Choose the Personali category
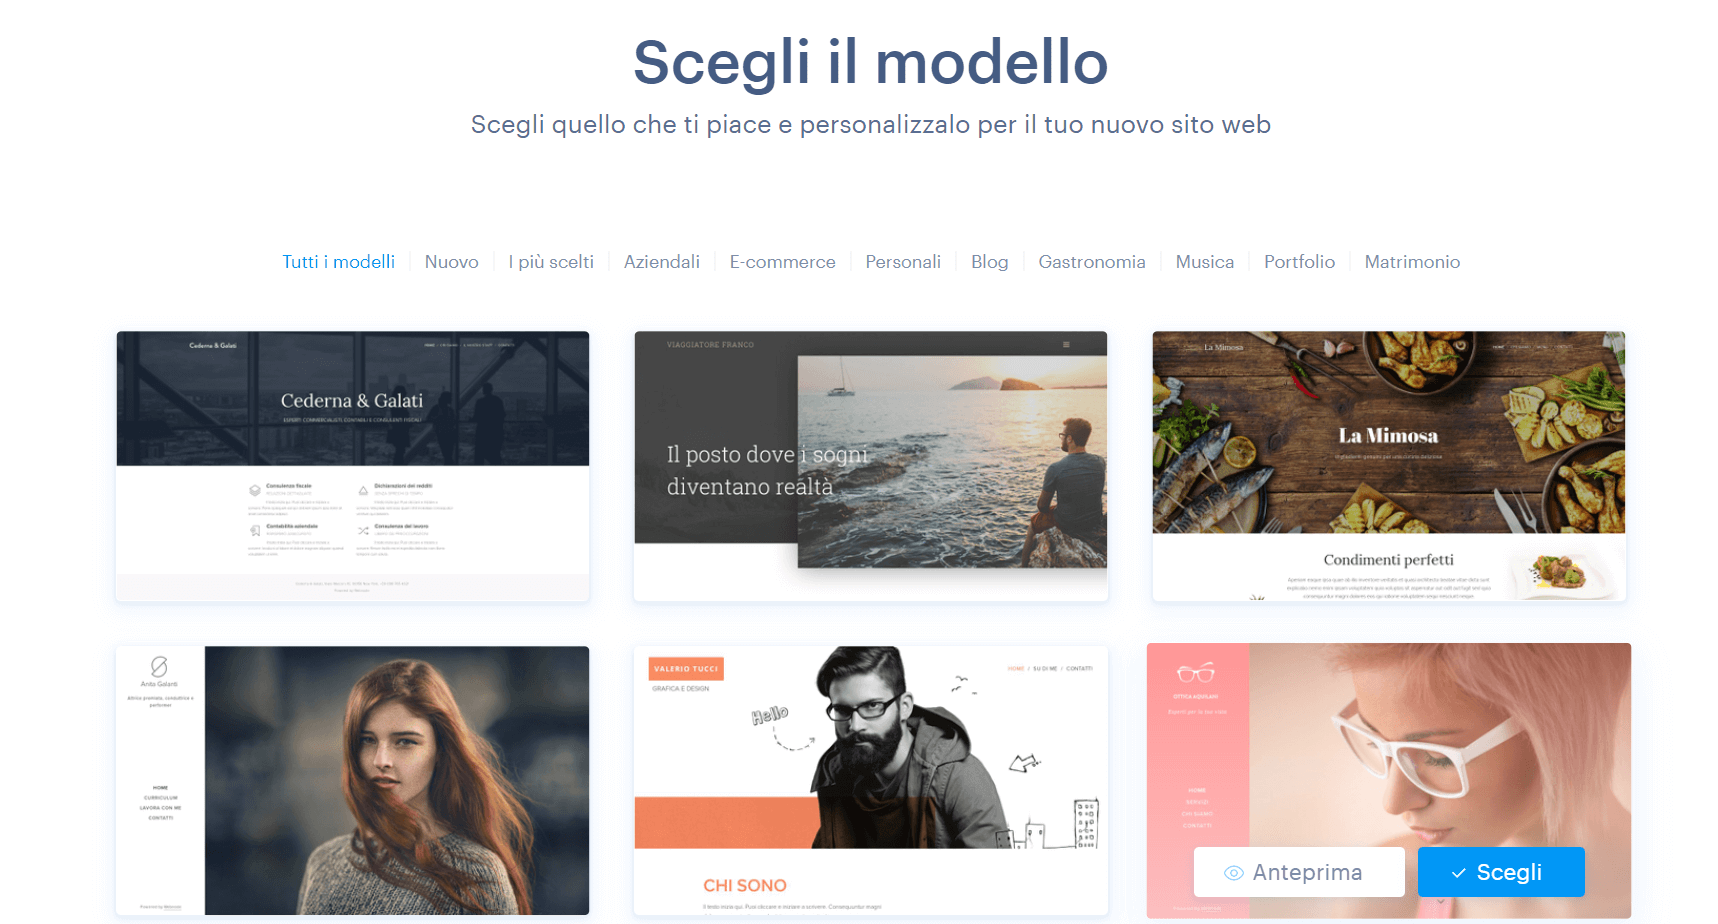This screenshot has height=924, width=1718. tap(903, 262)
